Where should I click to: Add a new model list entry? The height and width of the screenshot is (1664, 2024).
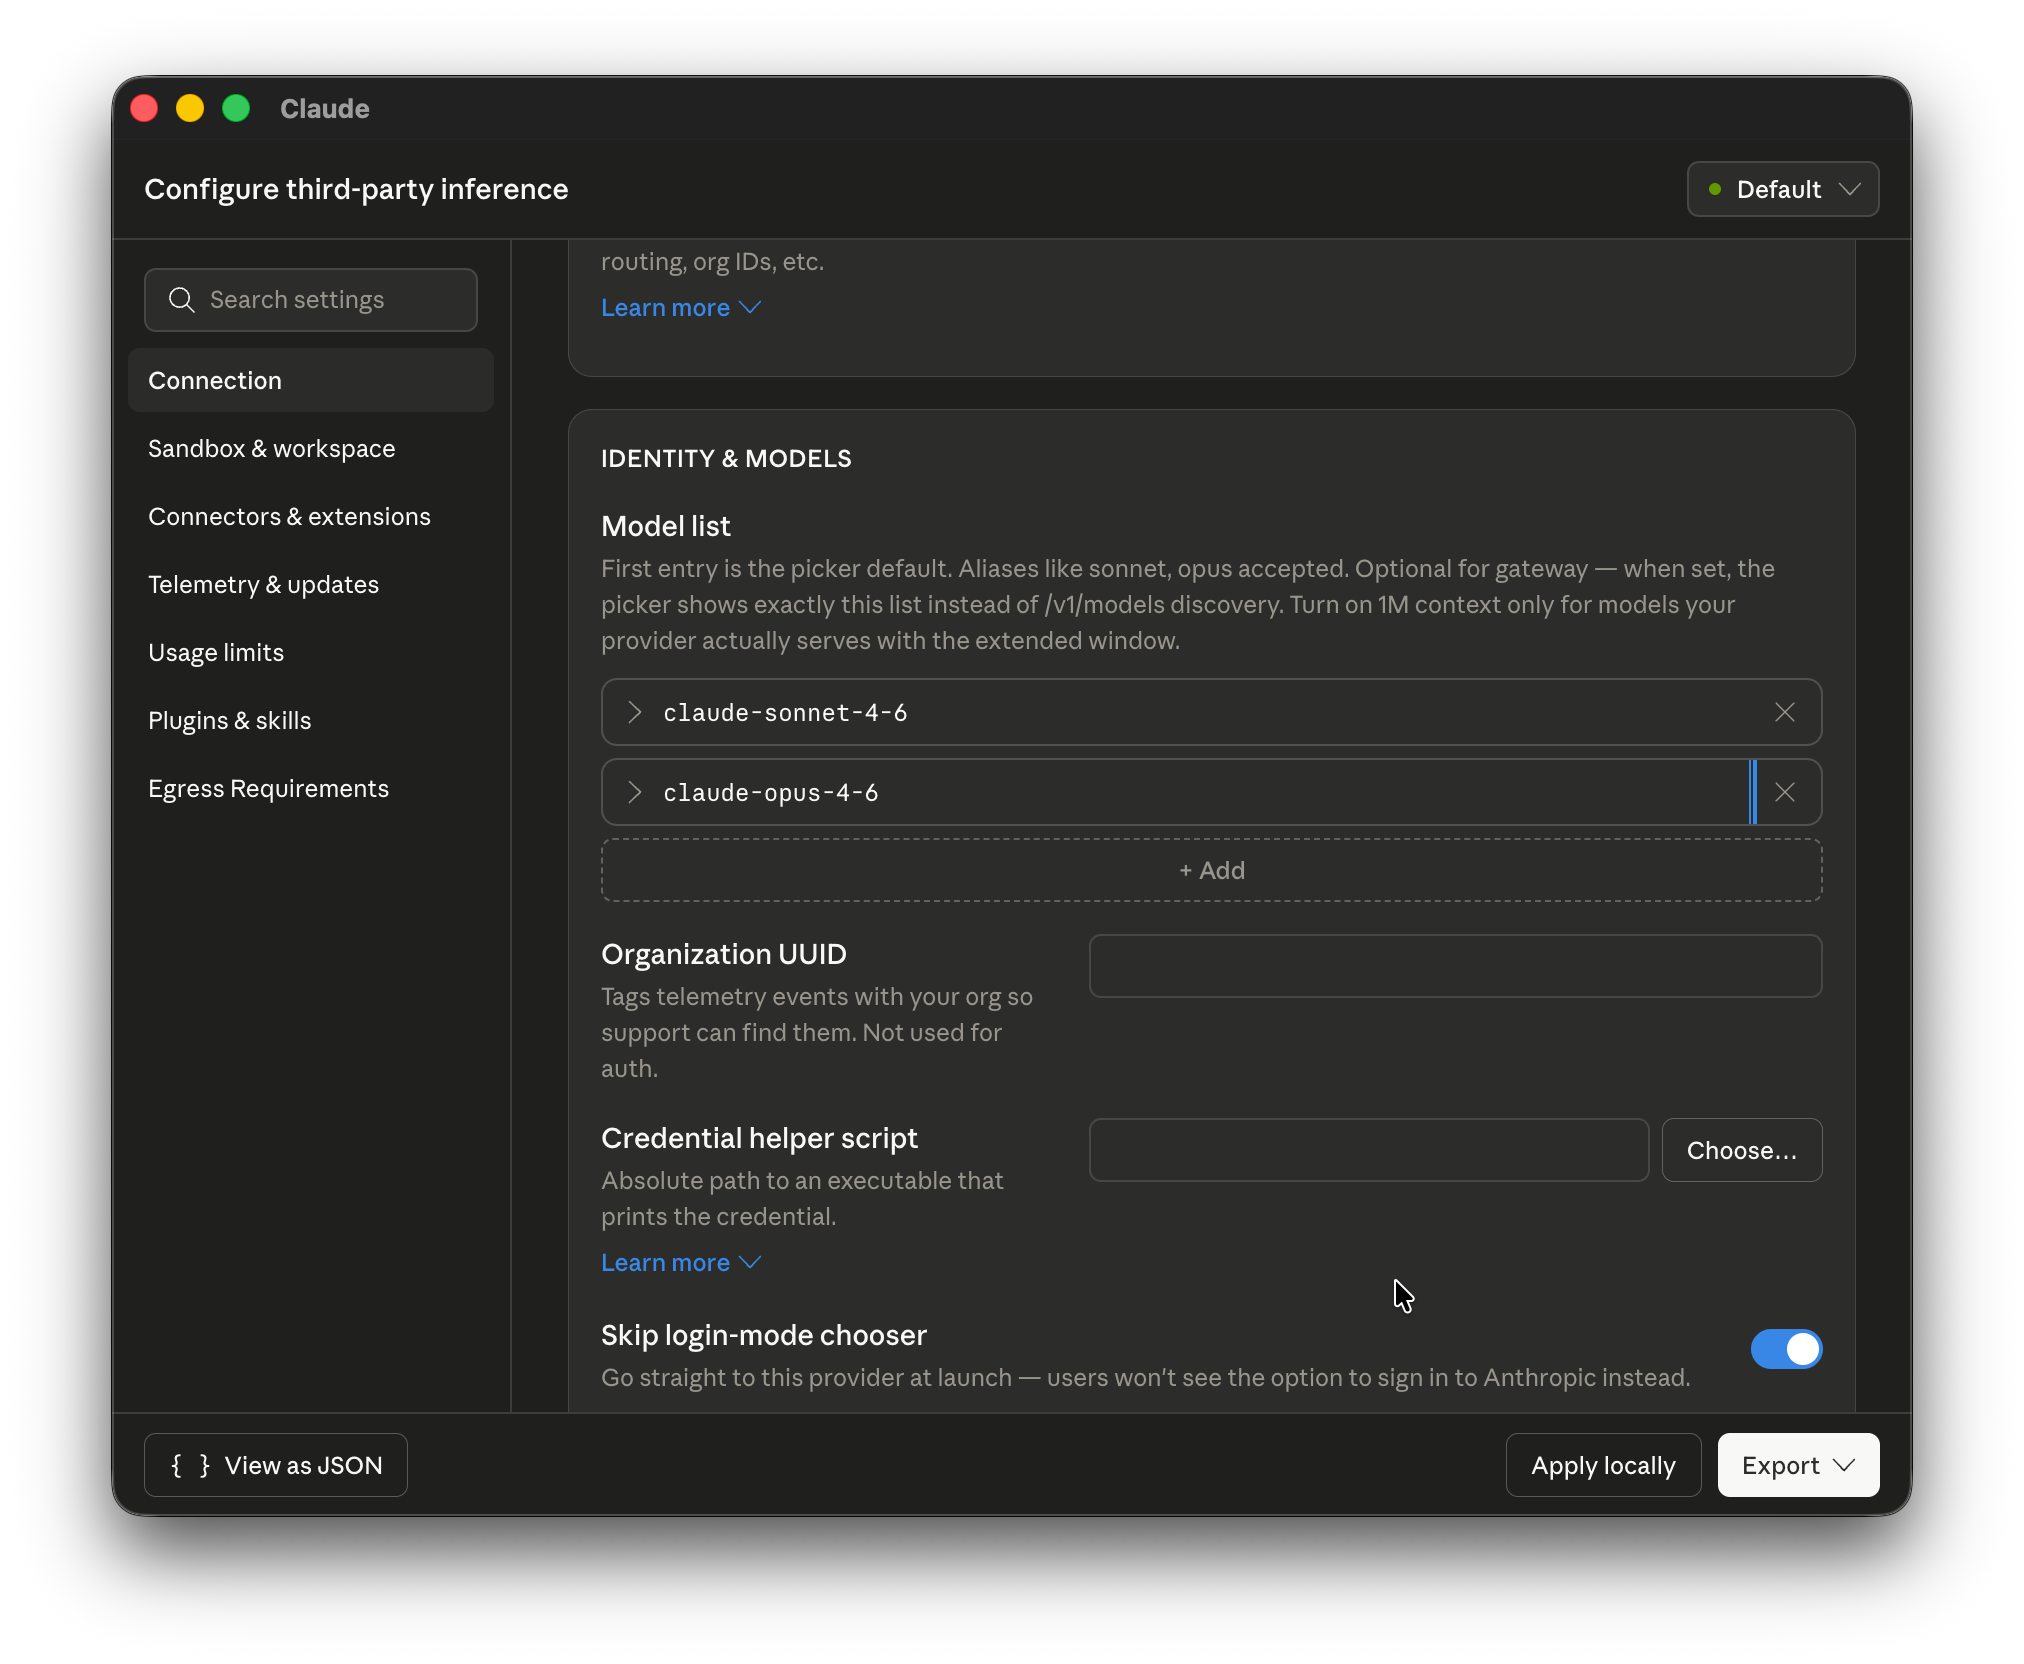pyautogui.click(x=1211, y=870)
